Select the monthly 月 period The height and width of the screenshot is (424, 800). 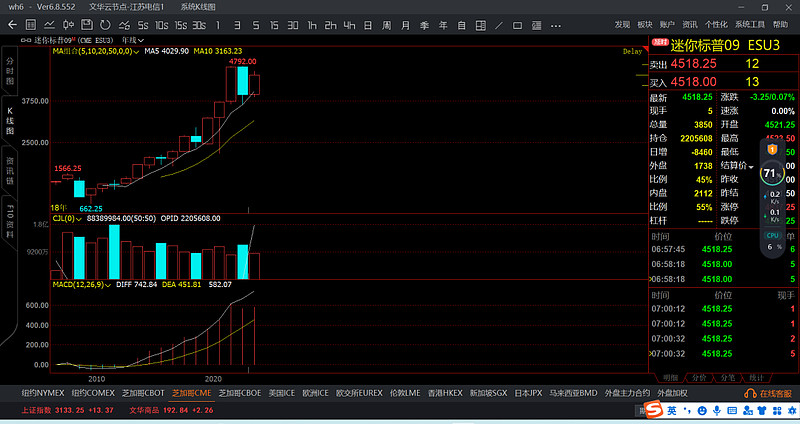(406, 25)
